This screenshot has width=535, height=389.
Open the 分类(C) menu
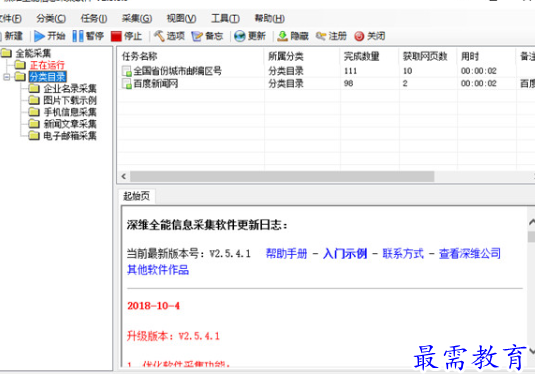(x=51, y=18)
